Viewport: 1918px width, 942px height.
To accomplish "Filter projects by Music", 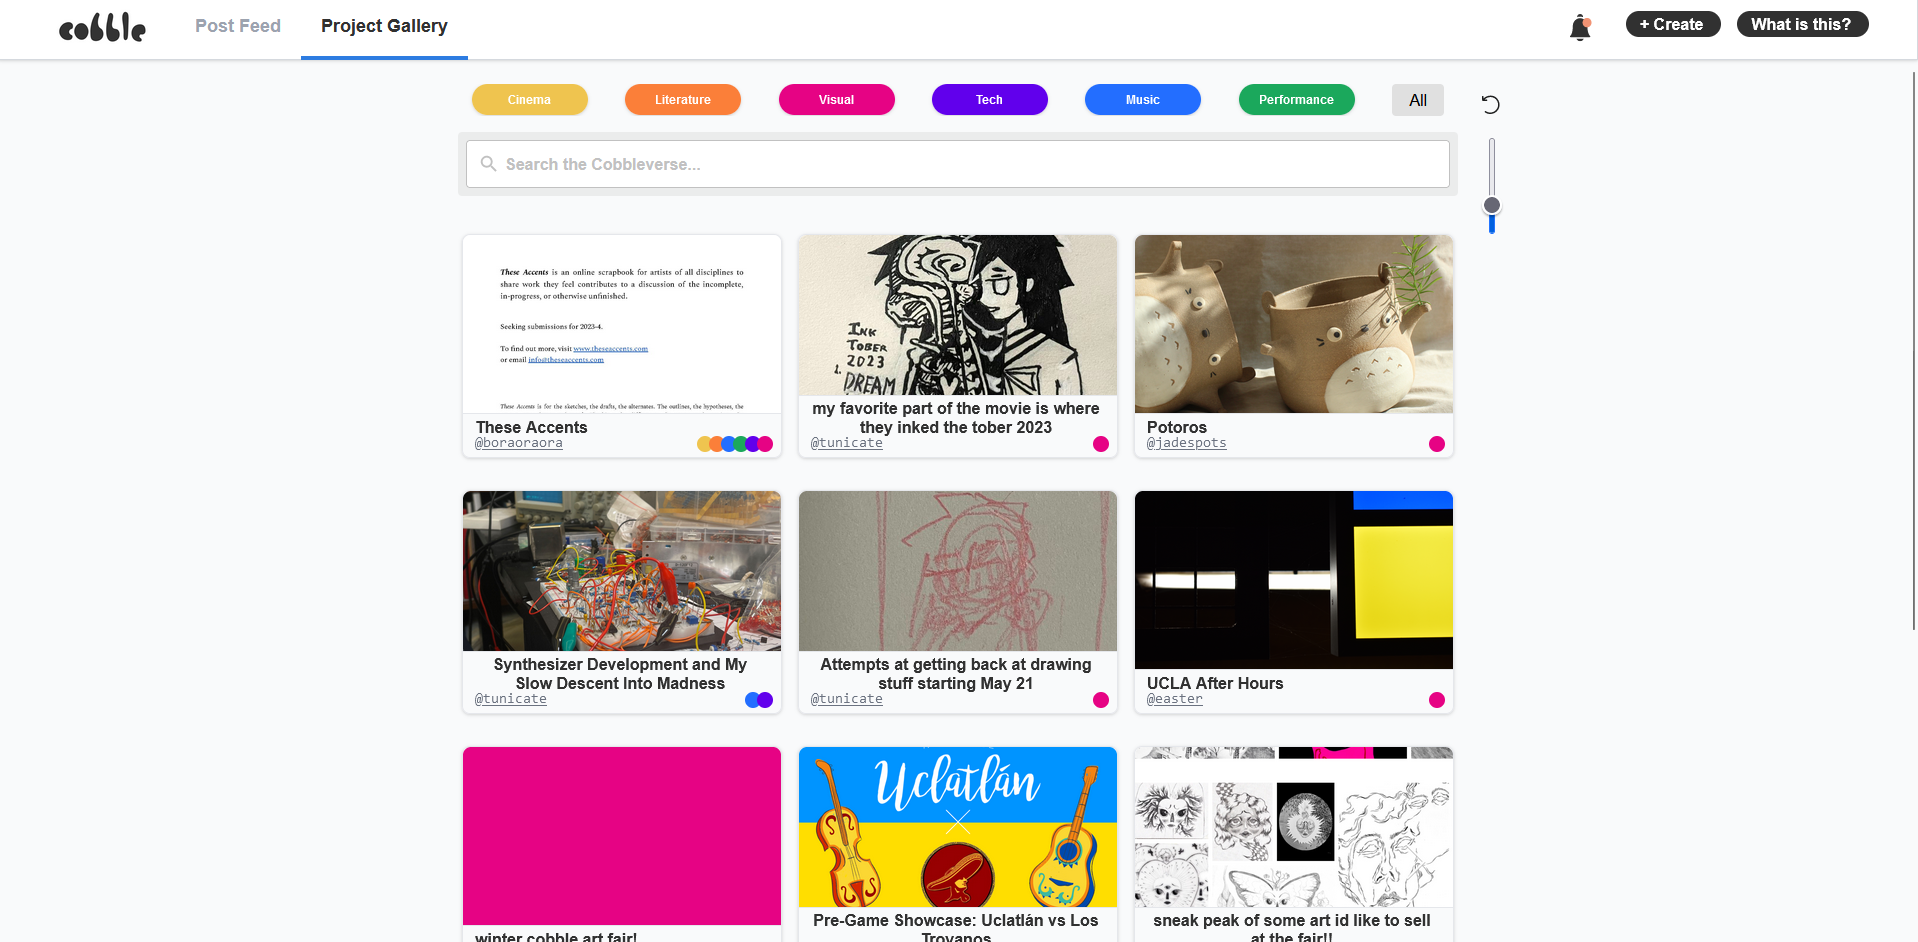I will pyautogui.click(x=1143, y=100).
